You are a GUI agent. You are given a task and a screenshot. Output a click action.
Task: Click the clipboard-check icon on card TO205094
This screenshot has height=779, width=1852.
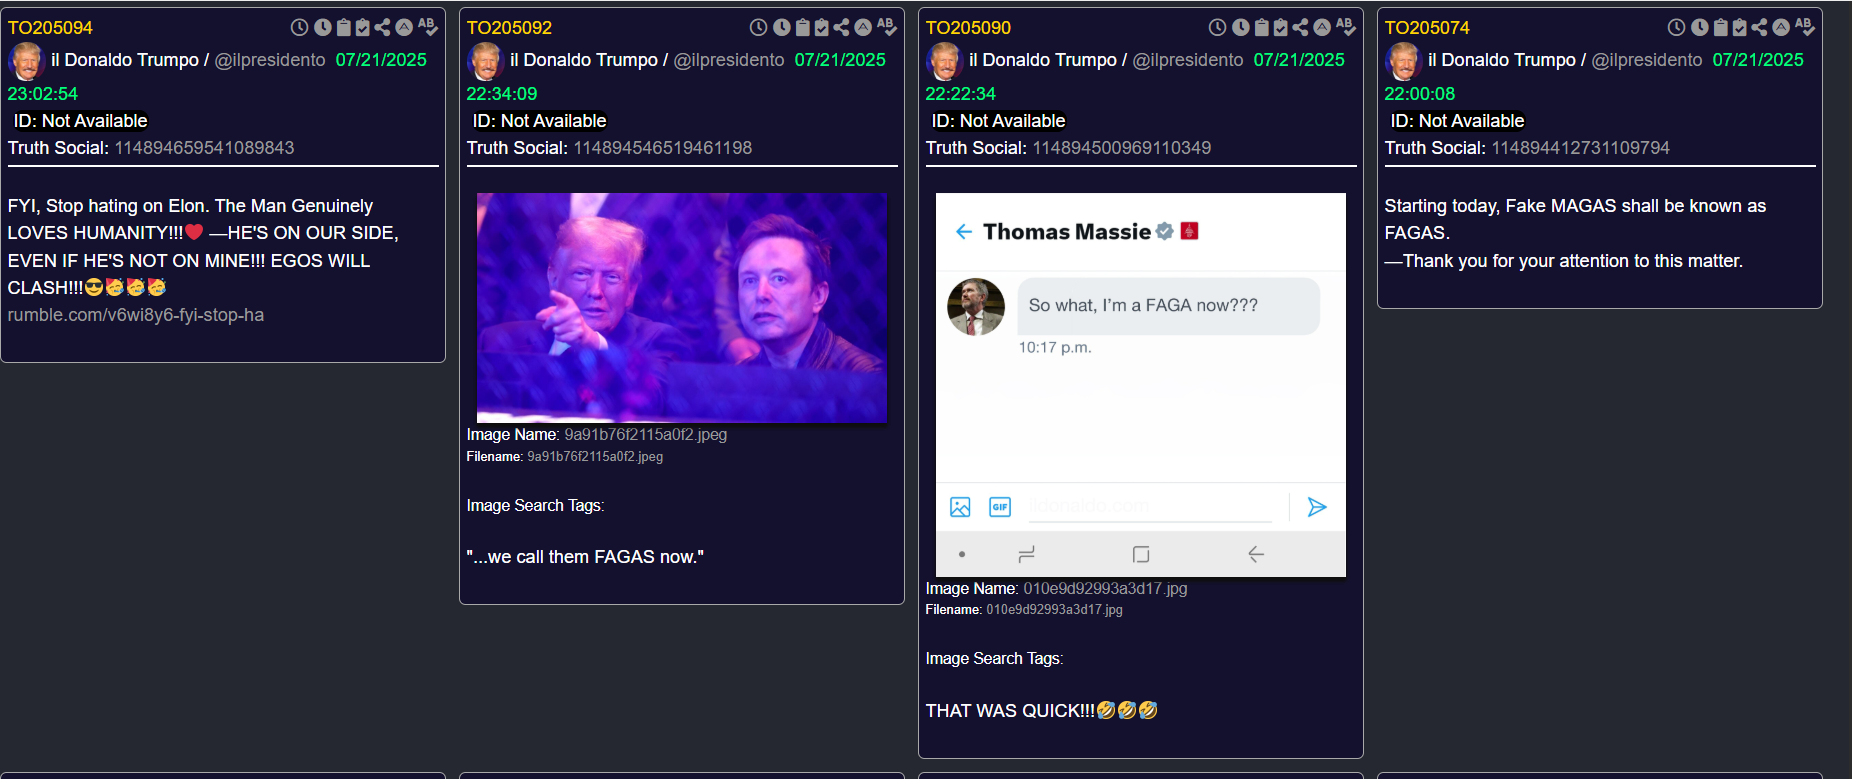coord(363,27)
